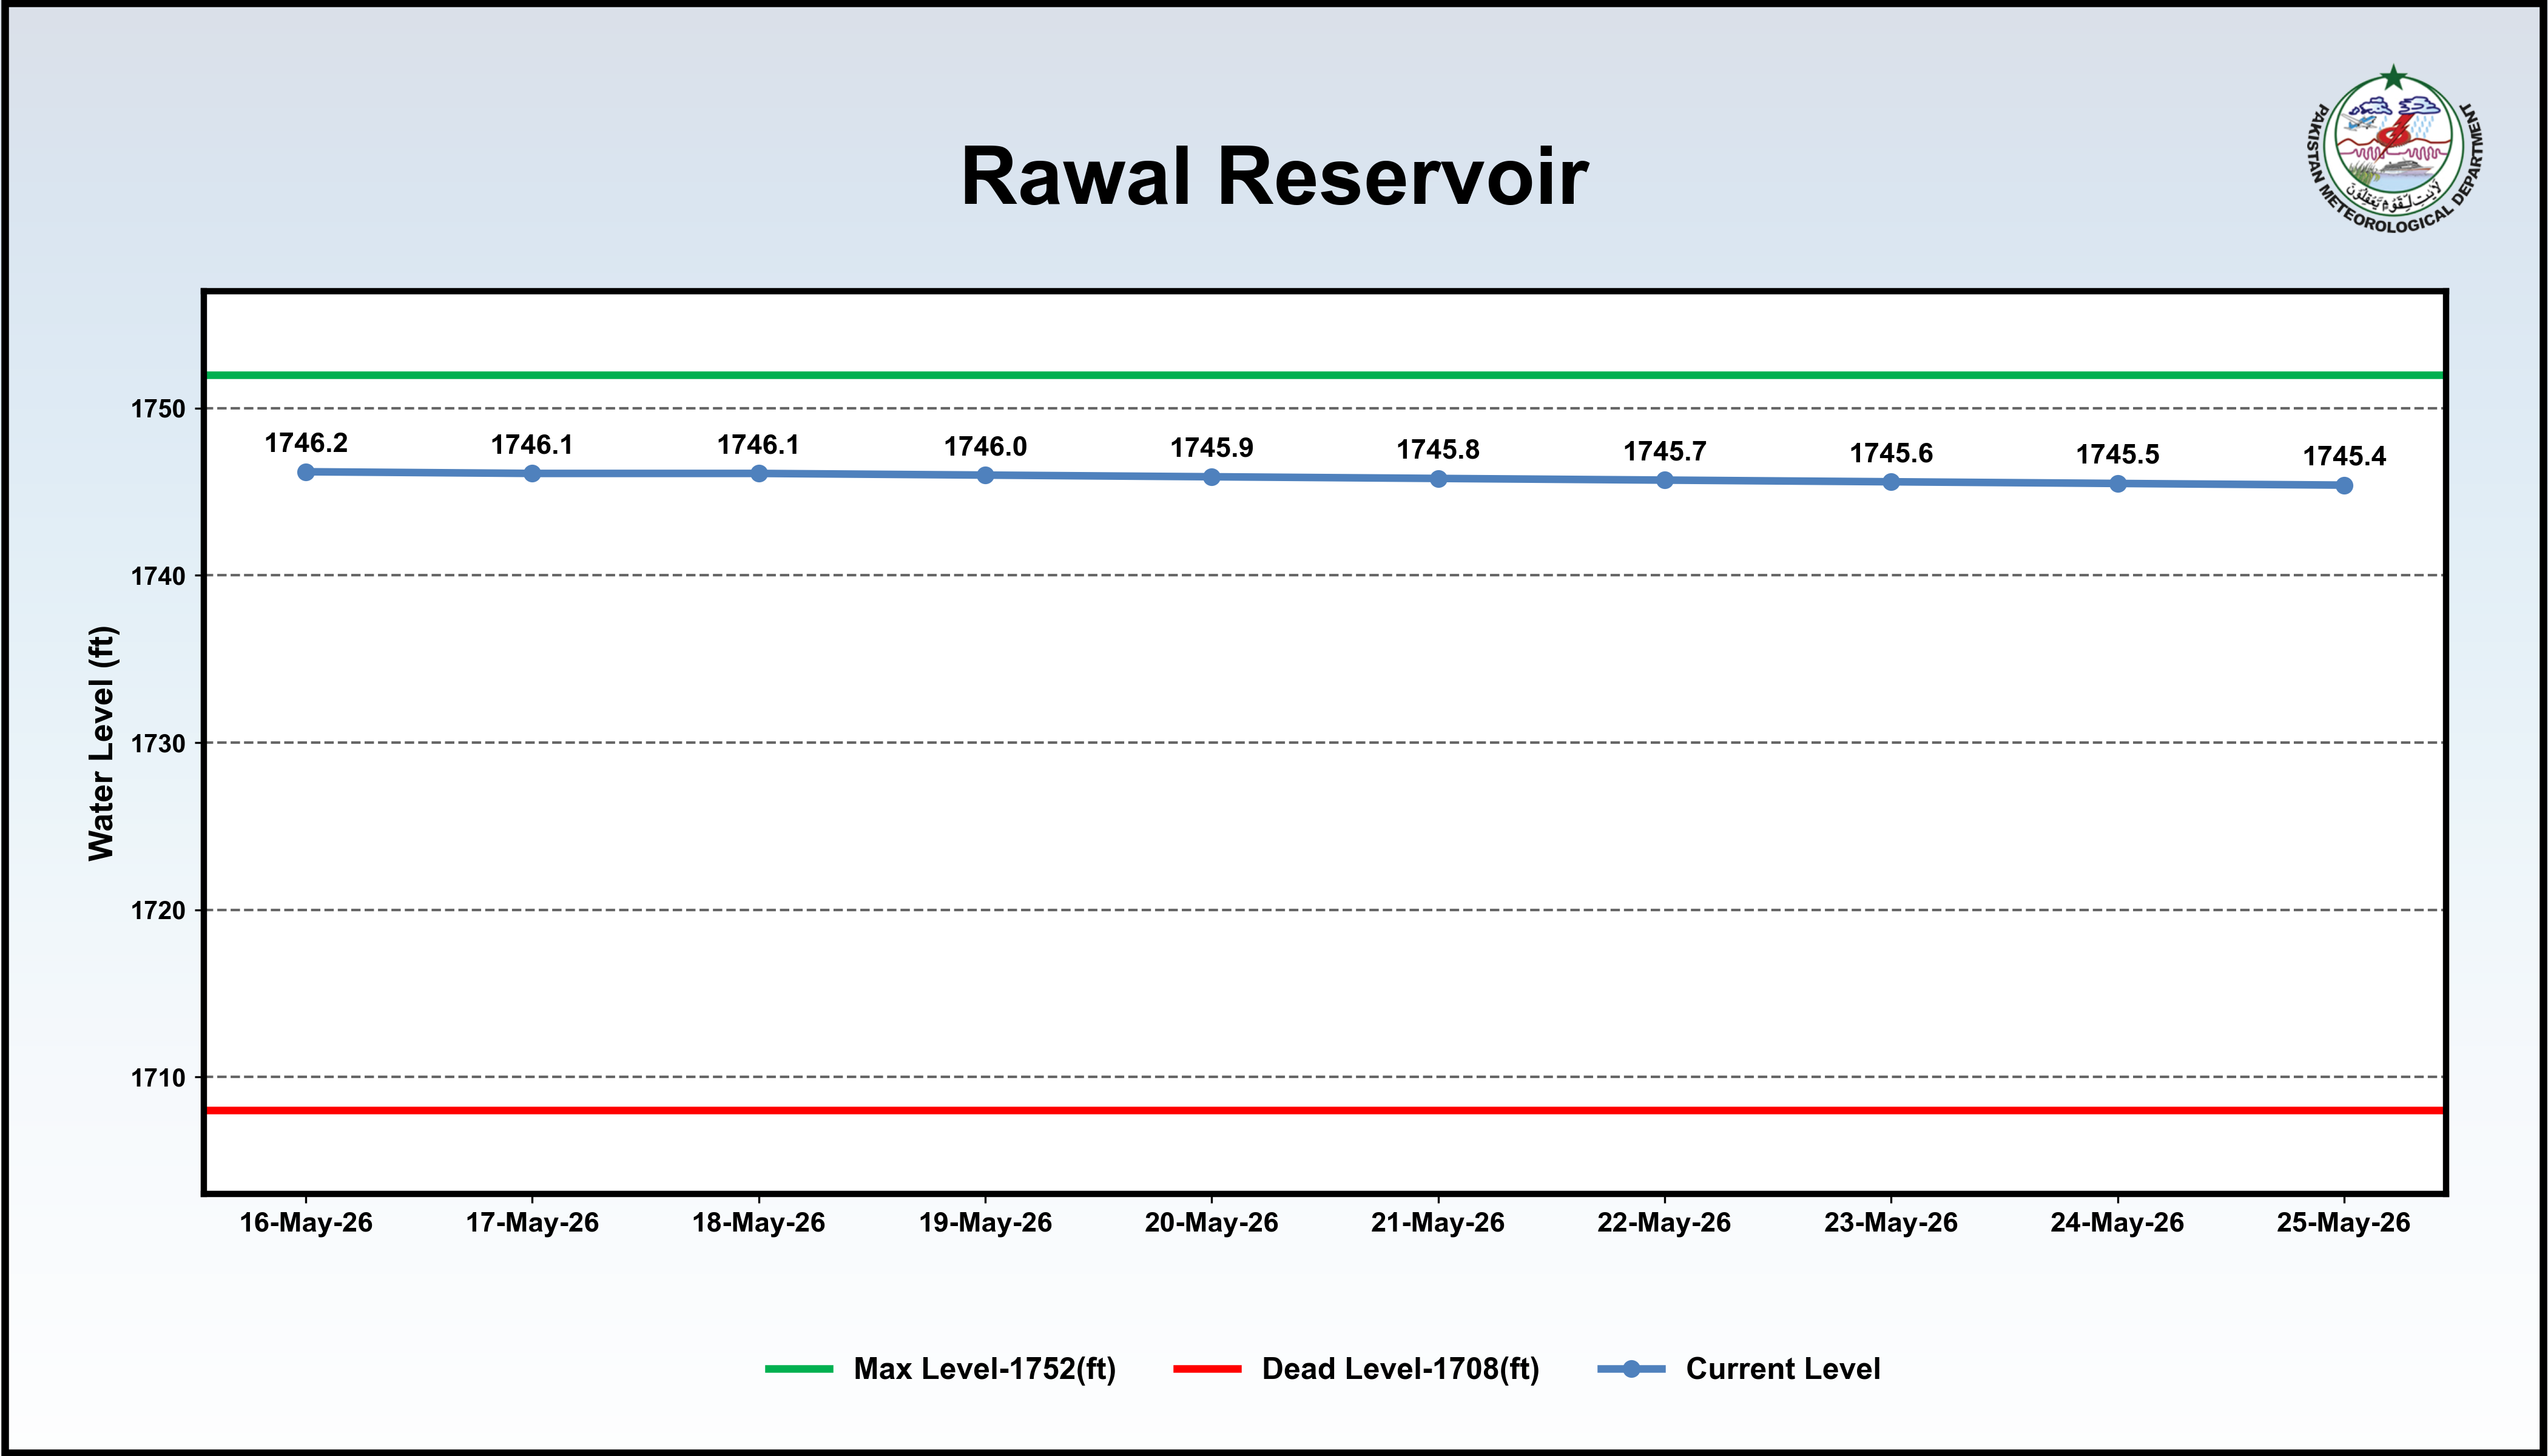2548x1456 pixels.
Task: Click the 1730 y-axis tick label
Action: (x=158, y=743)
